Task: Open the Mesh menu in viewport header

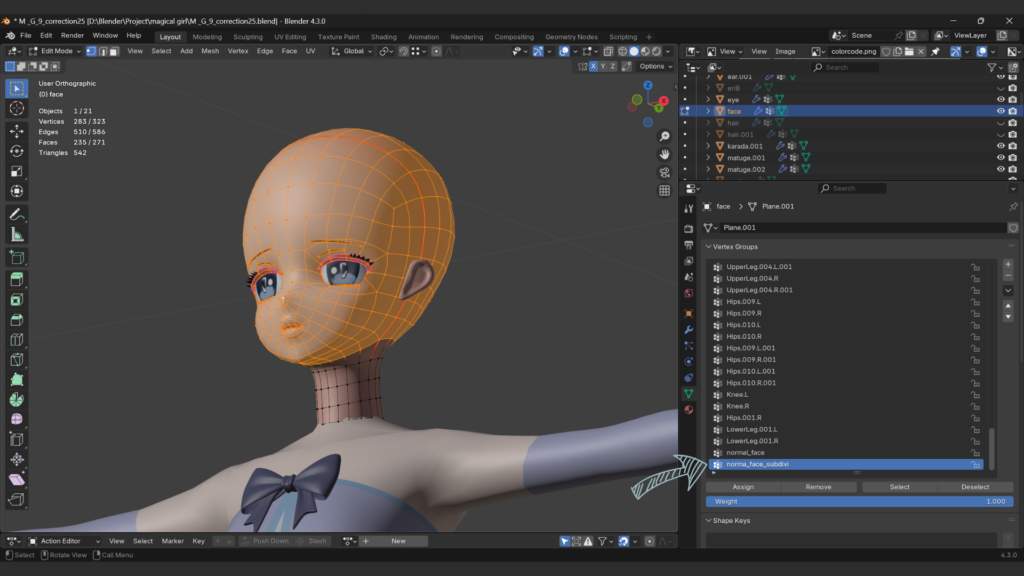Action: 210,51
